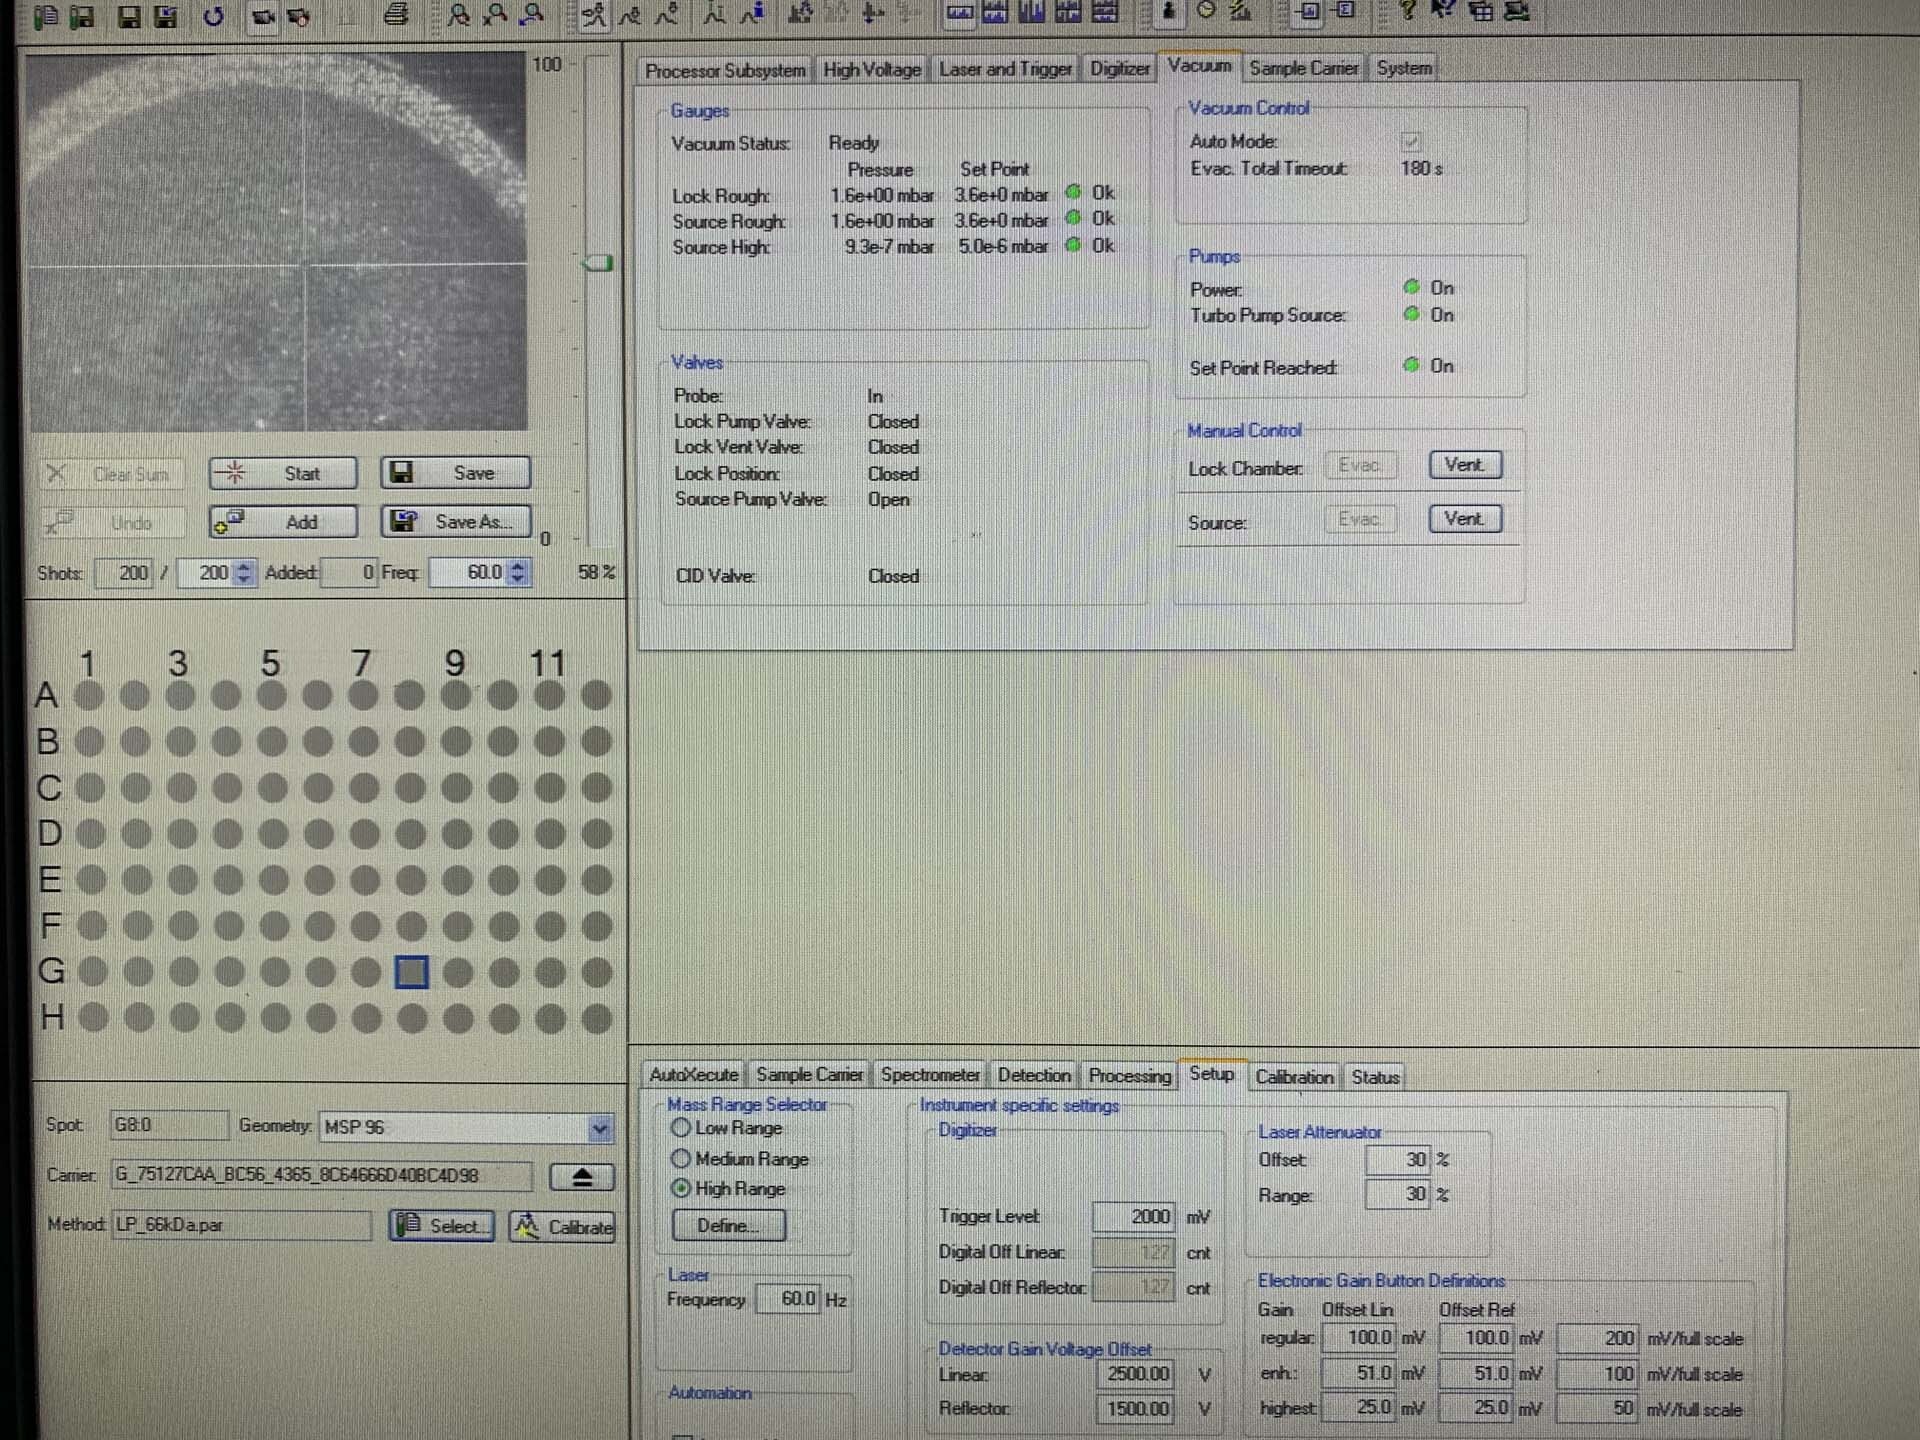This screenshot has height=1440, width=1920.
Task: Click the rightmost blue spectrum layout icon
Action: coord(1105,11)
